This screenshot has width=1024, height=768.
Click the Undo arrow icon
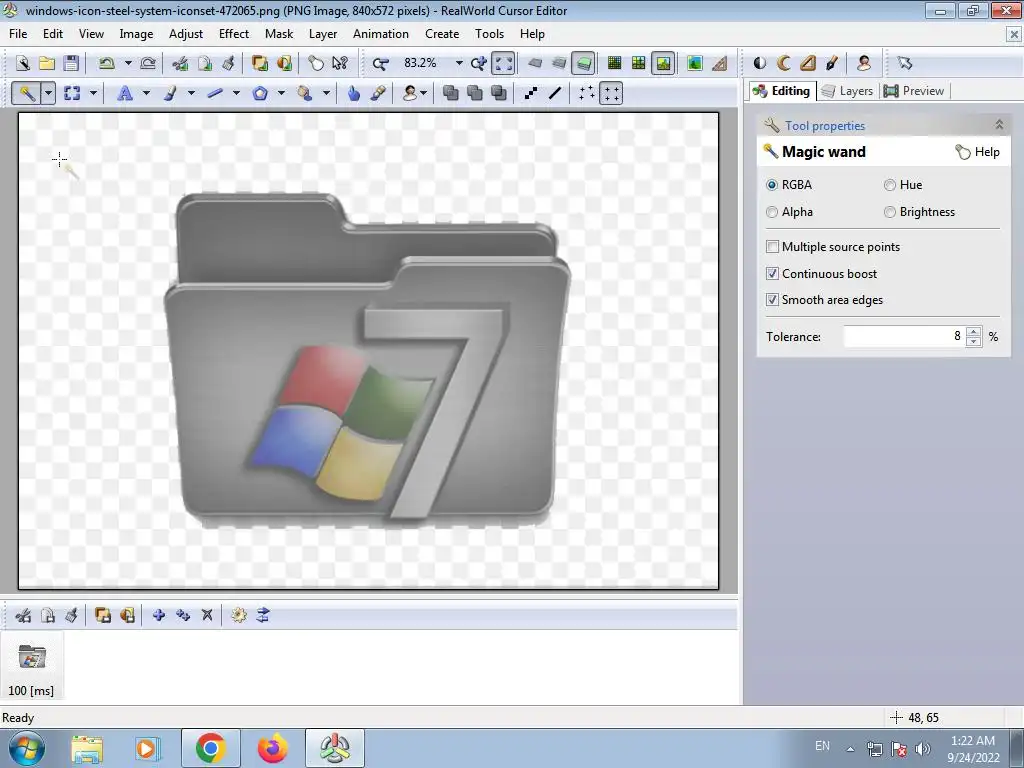106,63
